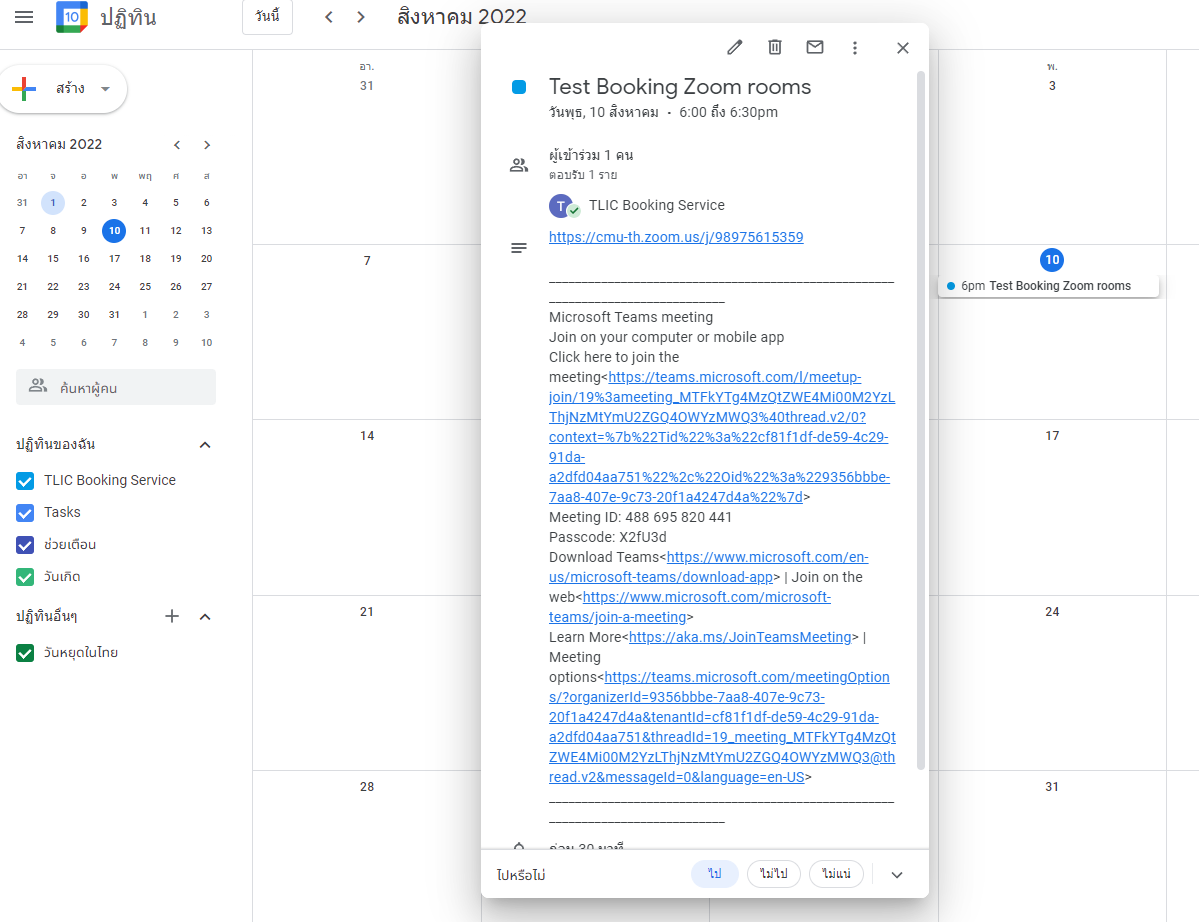Show previous month in mini calendar
This screenshot has width=1199, height=922.
click(177, 144)
